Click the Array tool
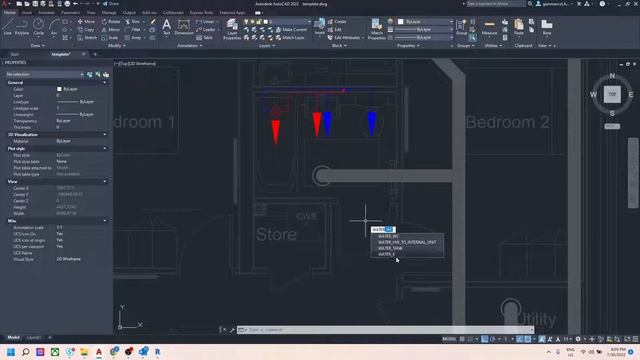The image size is (640, 360). pos(133,38)
